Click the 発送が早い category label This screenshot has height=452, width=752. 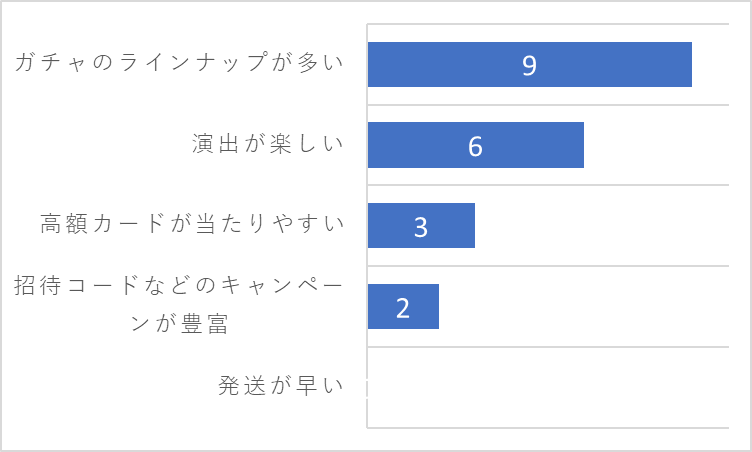(x=281, y=385)
